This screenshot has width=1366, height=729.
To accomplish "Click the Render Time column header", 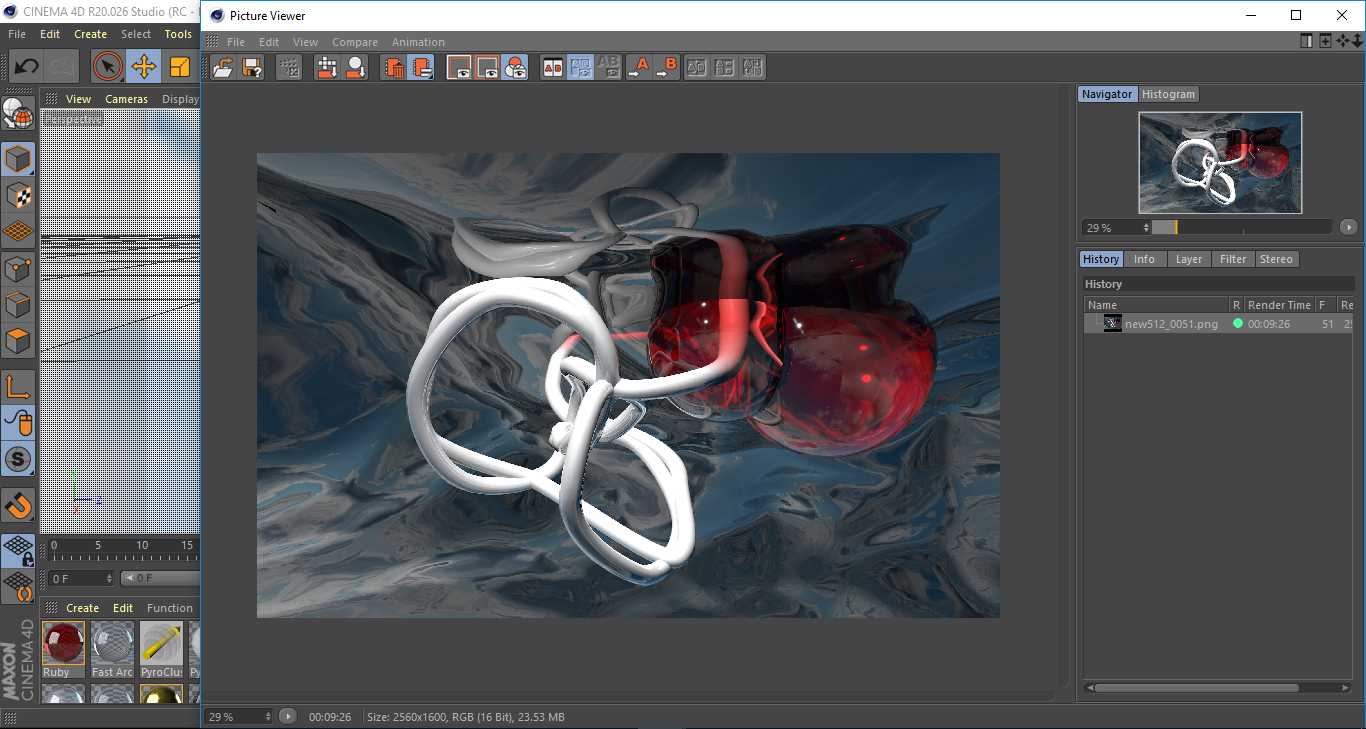I will 1279,305.
